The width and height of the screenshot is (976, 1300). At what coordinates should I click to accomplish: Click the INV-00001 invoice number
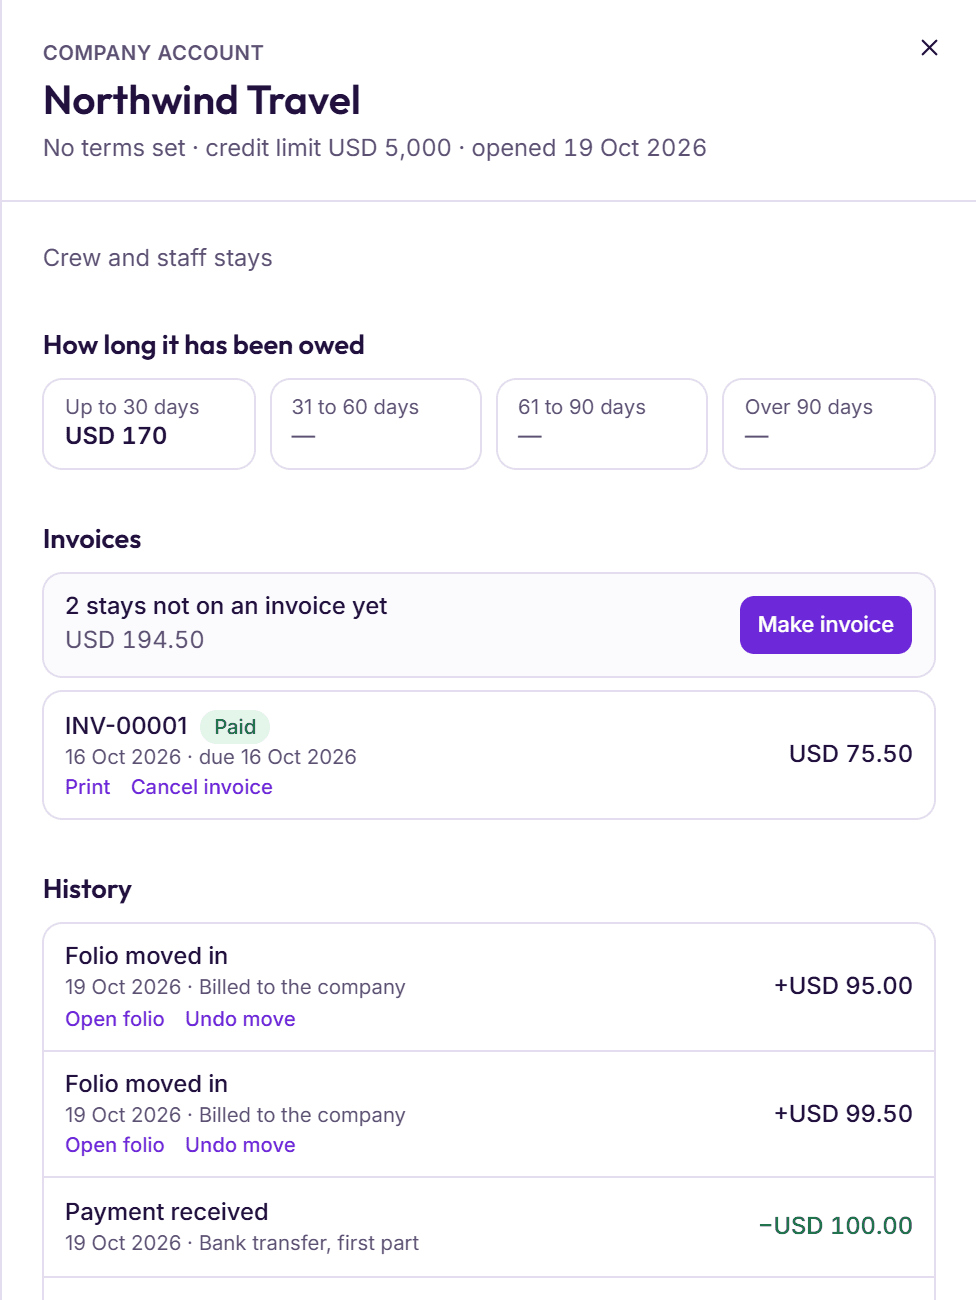click(x=126, y=726)
